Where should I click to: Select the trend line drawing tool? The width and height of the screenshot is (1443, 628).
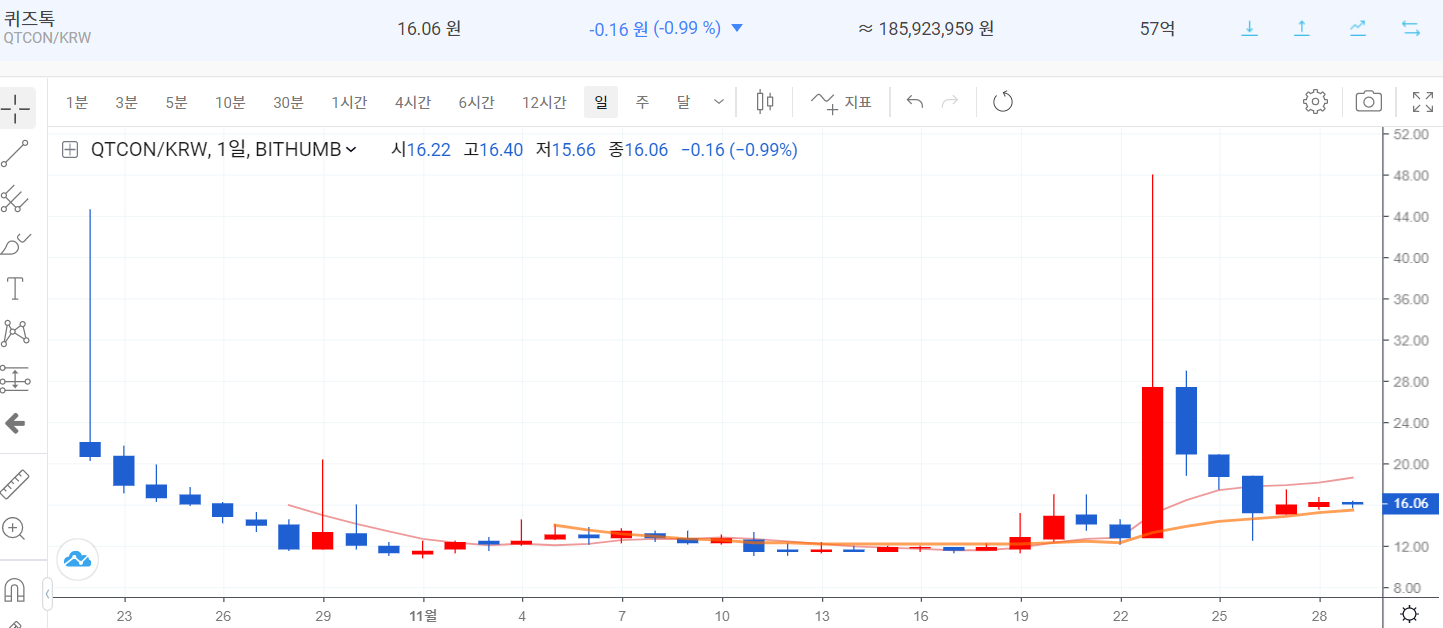point(15,153)
